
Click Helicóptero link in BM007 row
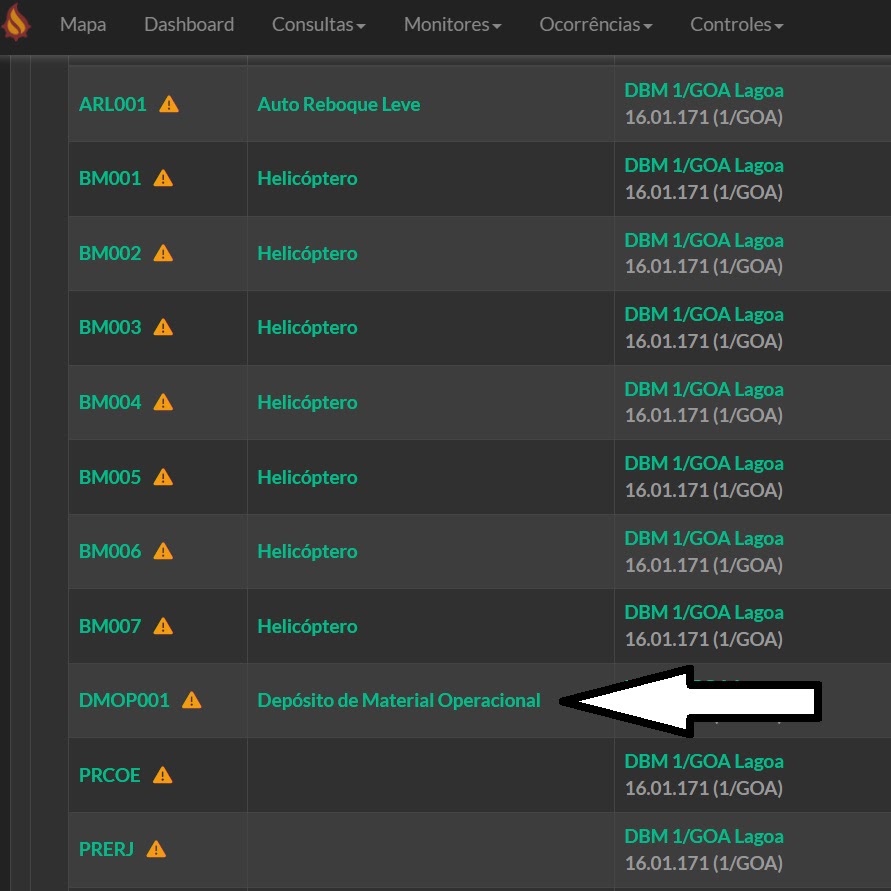307,627
